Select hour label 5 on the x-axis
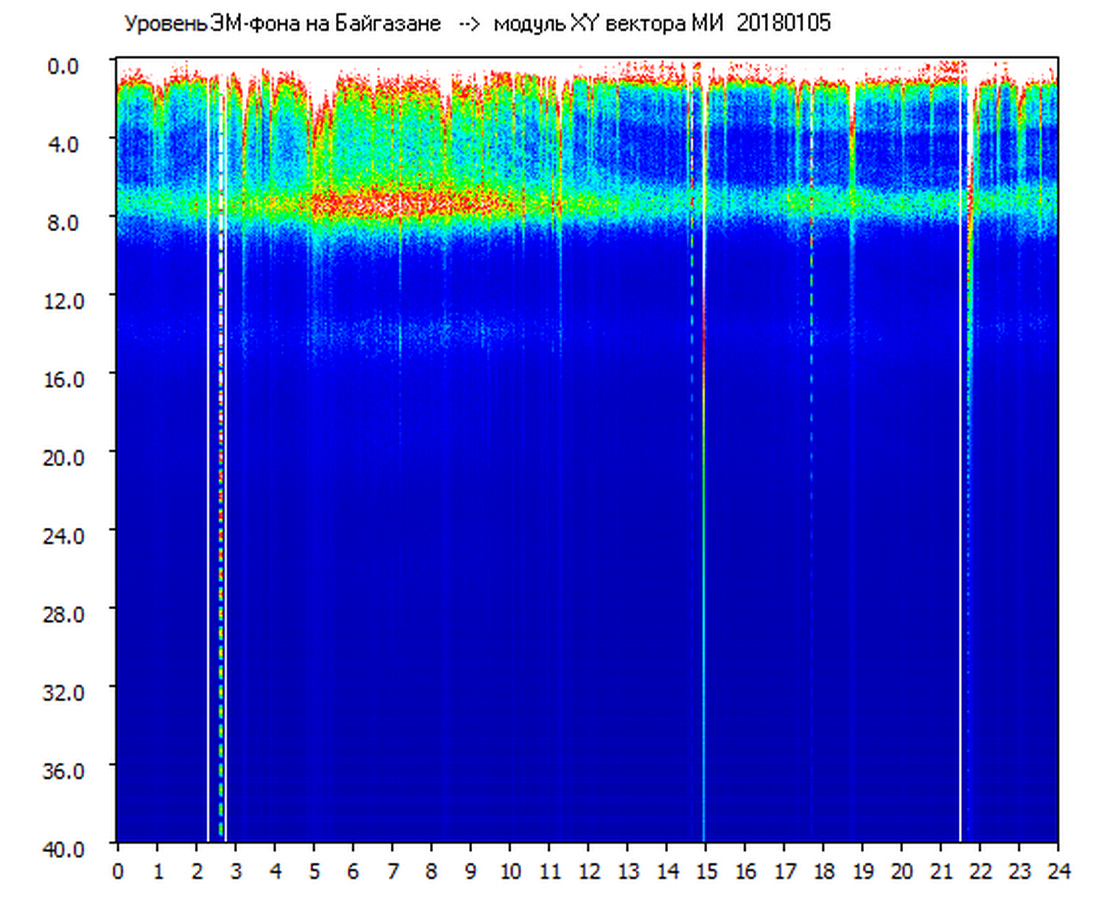This screenshot has height=900, width=1096. click(314, 871)
